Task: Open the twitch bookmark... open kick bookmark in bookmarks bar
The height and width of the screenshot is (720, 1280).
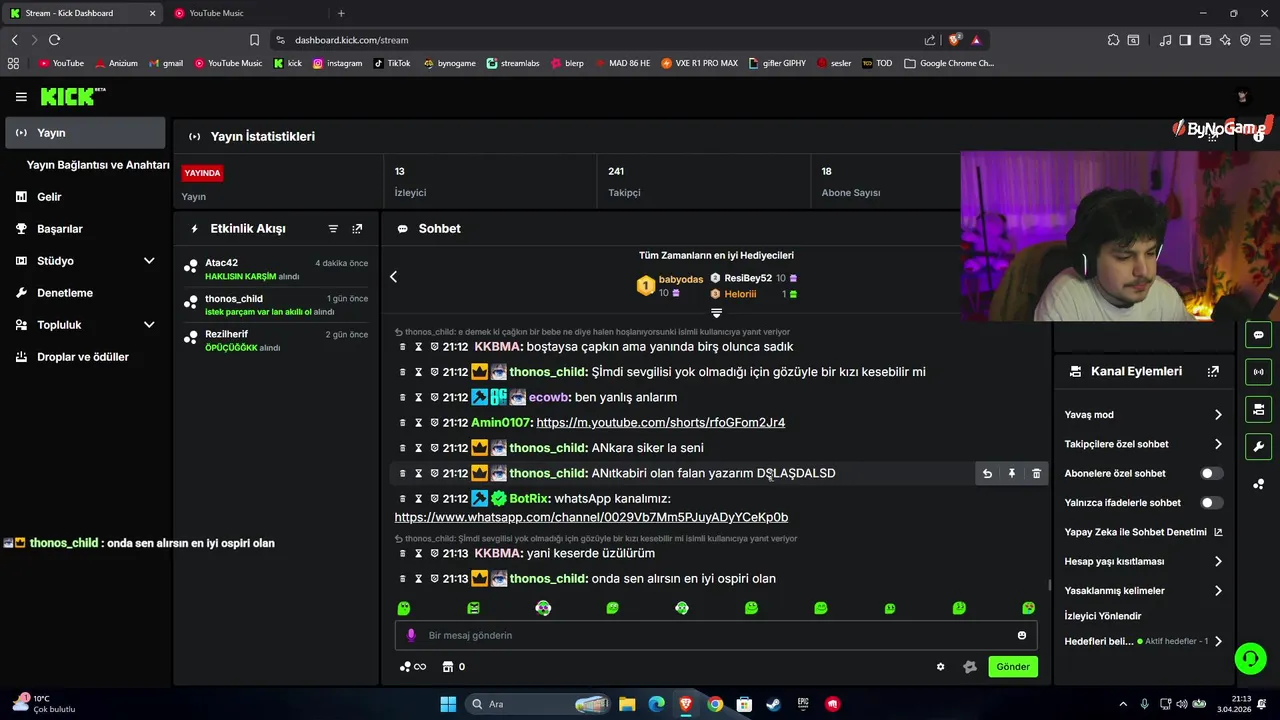Action: coord(288,63)
